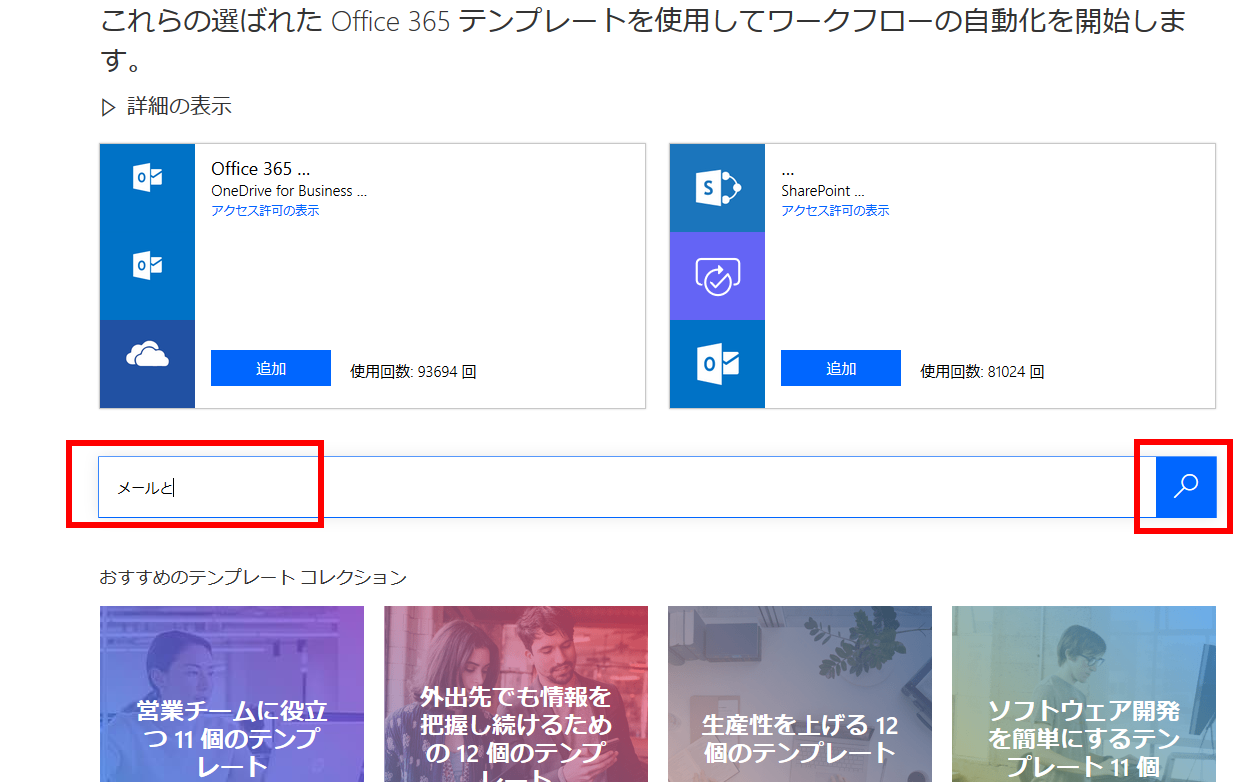1236x782 pixels.
Task: Click the Office 365 templates page heading
Action: tap(642, 41)
